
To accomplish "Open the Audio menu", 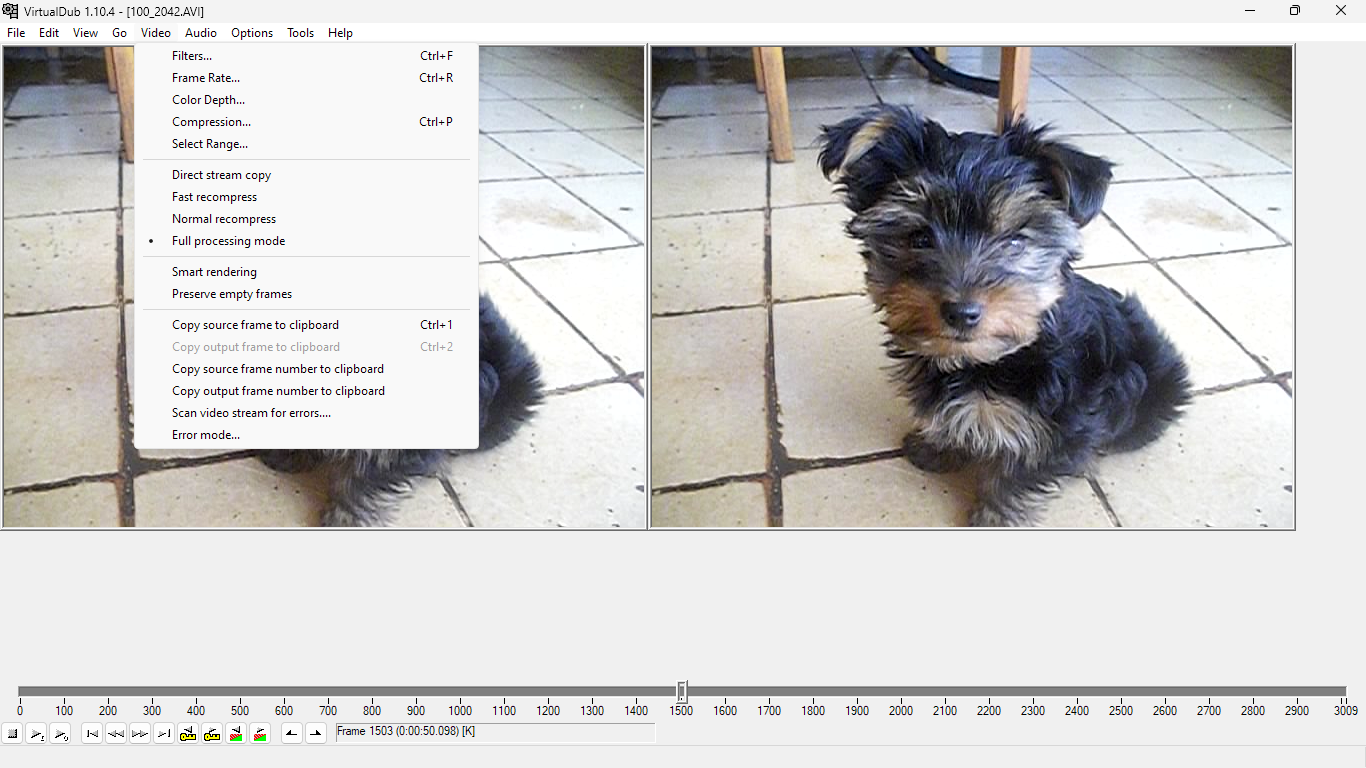I will click(x=201, y=33).
